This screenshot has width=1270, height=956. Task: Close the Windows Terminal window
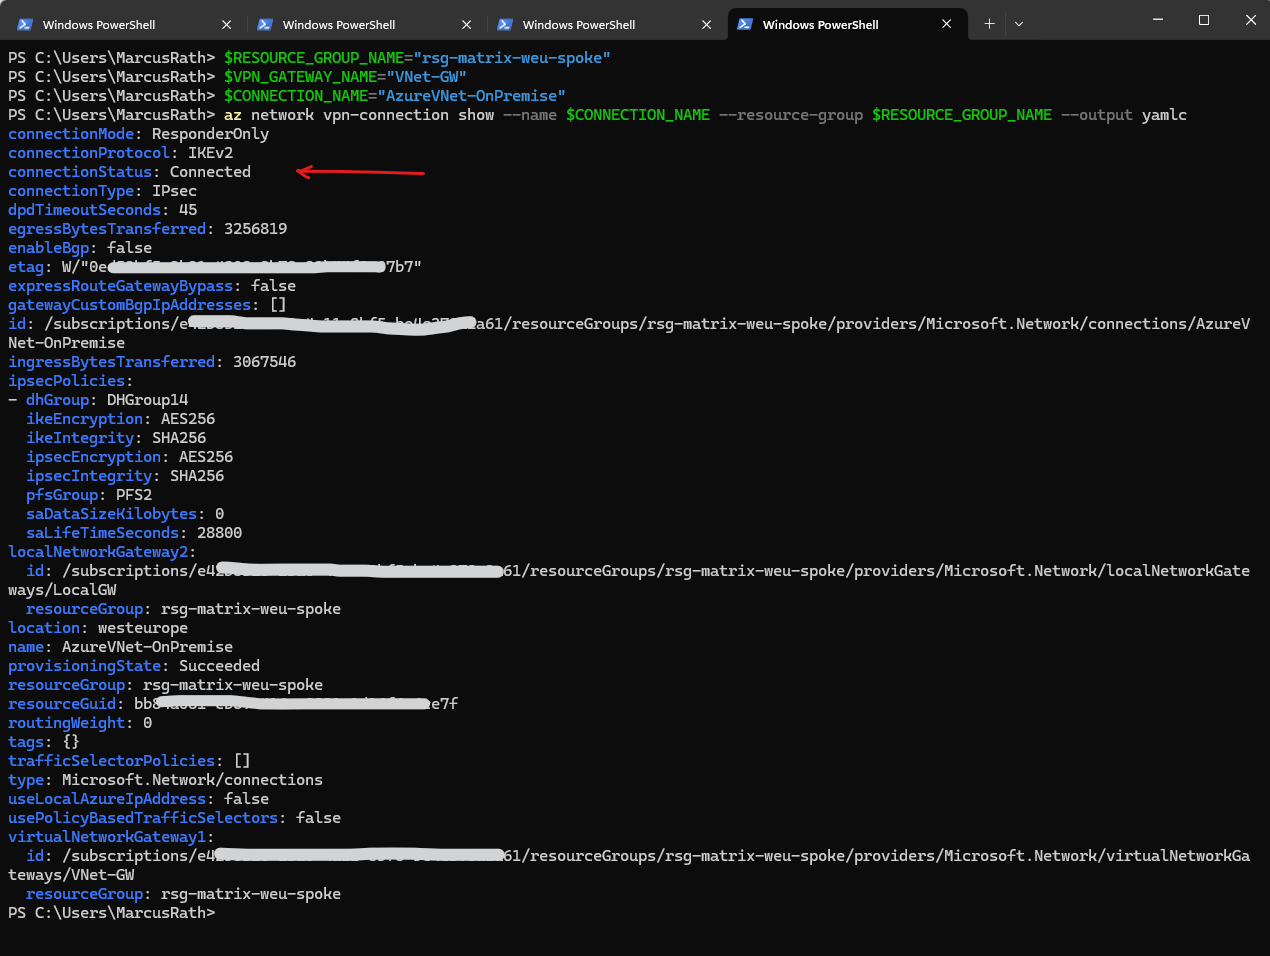tap(1250, 20)
